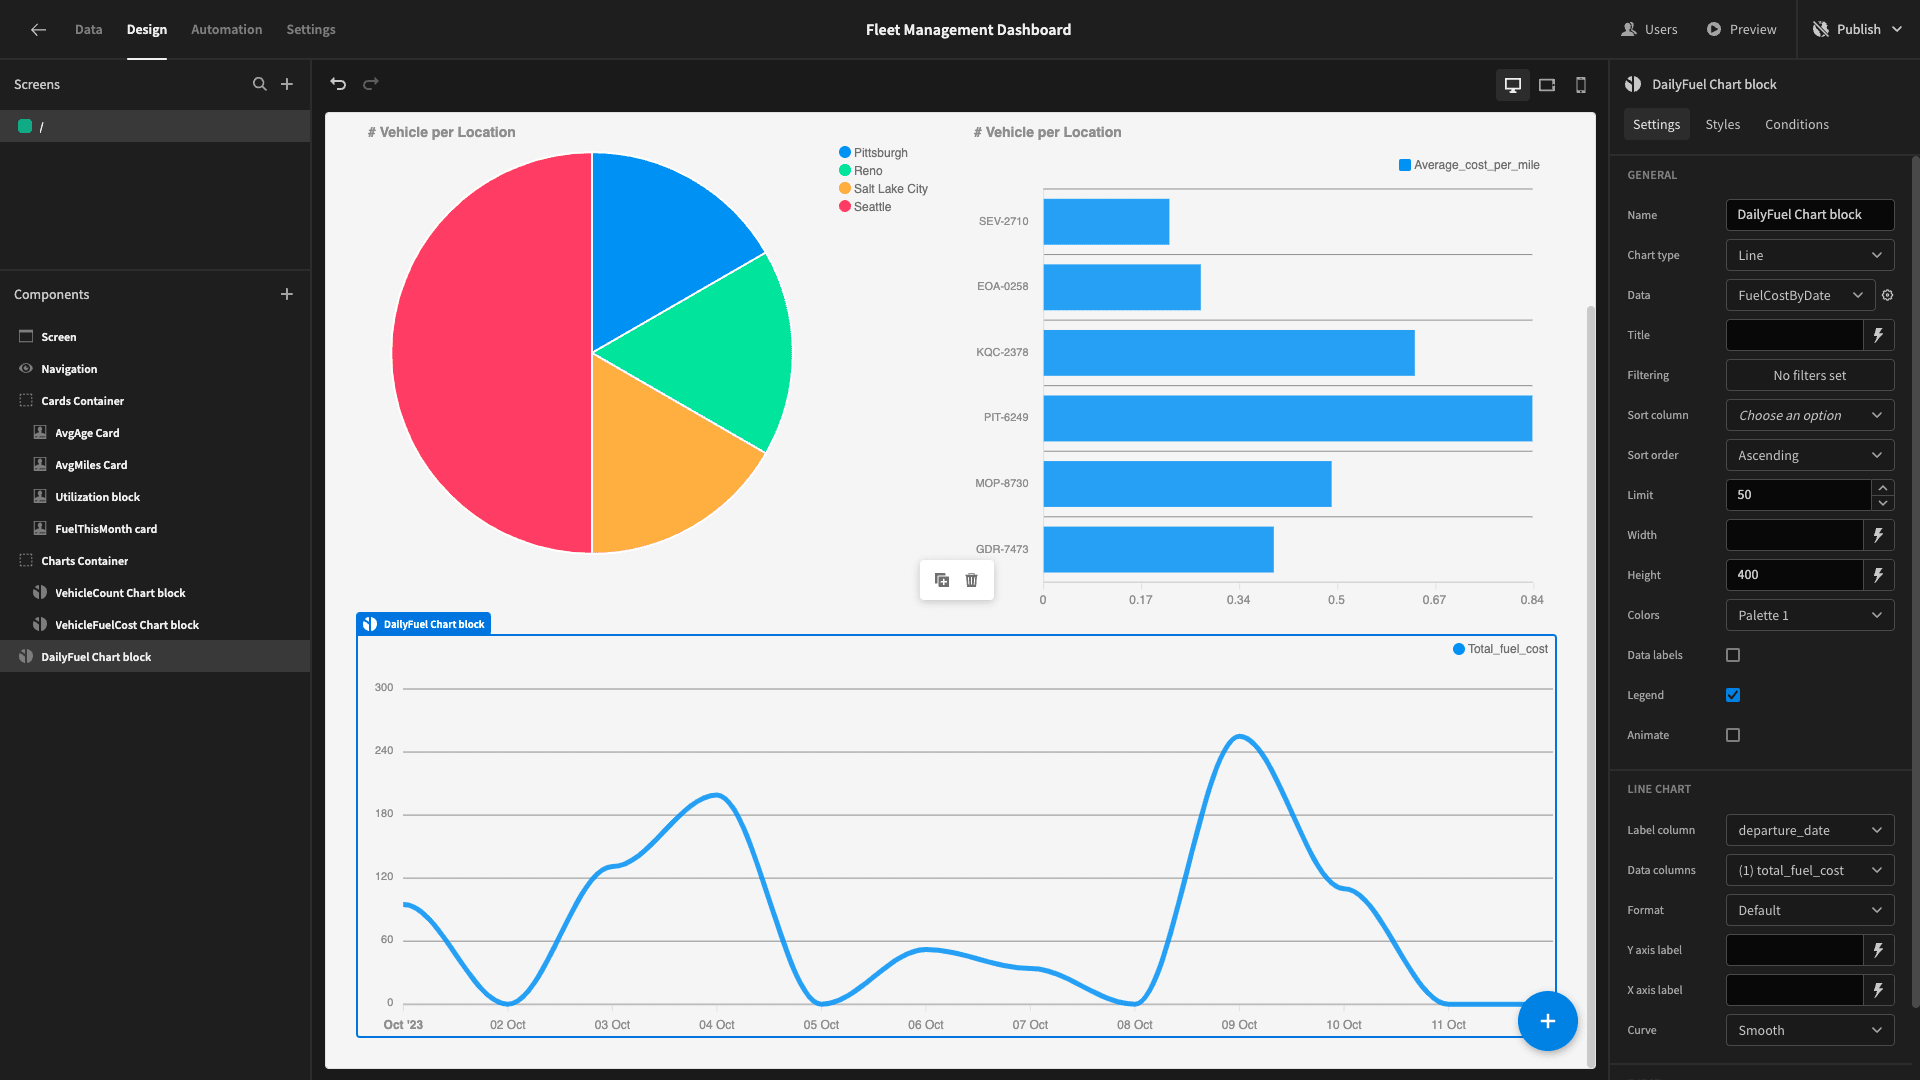Switch to the Styles tab
The image size is (1920, 1080).
1722,124
